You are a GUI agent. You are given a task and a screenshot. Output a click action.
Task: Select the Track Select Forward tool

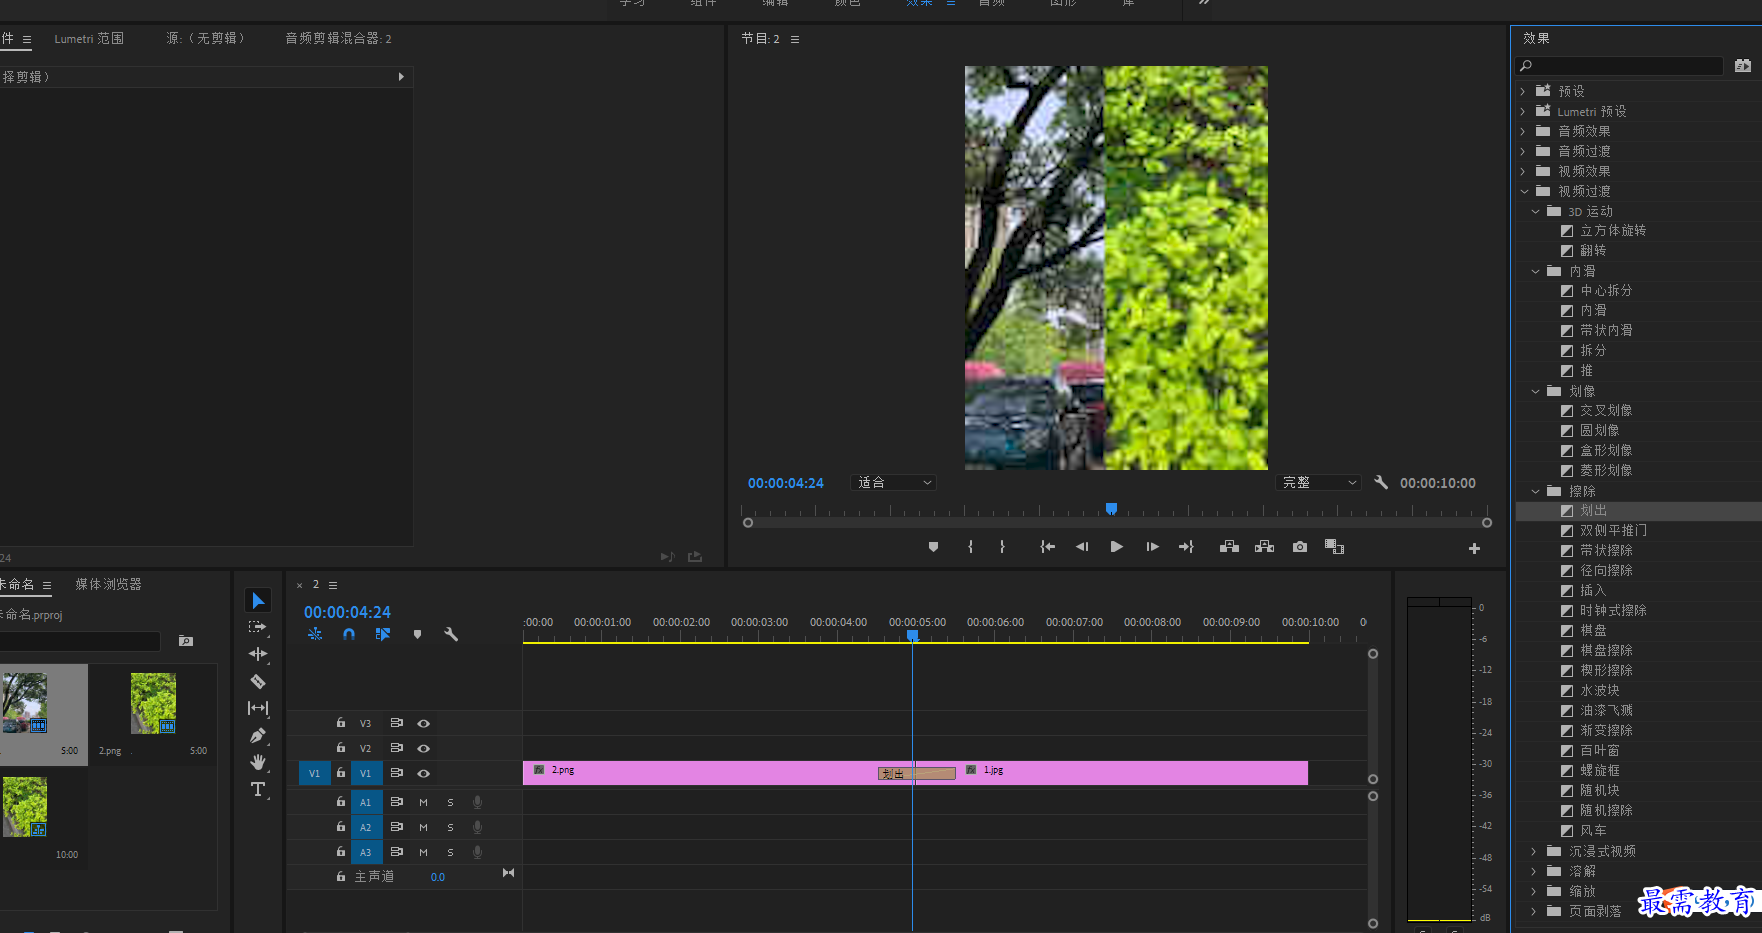[x=258, y=627]
